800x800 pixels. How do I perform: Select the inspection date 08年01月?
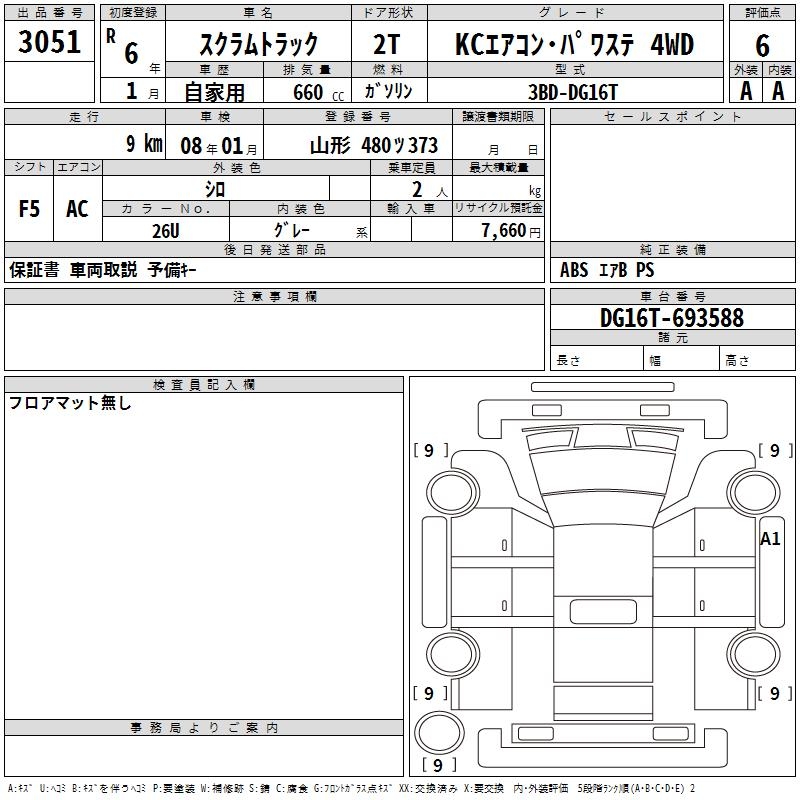coord(219,146)
